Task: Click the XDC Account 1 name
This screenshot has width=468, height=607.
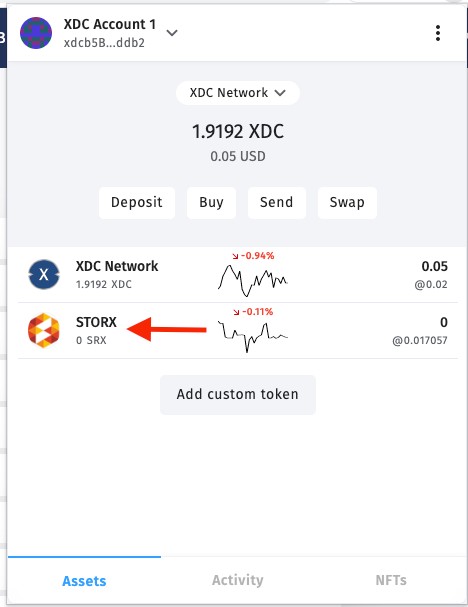Action: pos(110,24)
